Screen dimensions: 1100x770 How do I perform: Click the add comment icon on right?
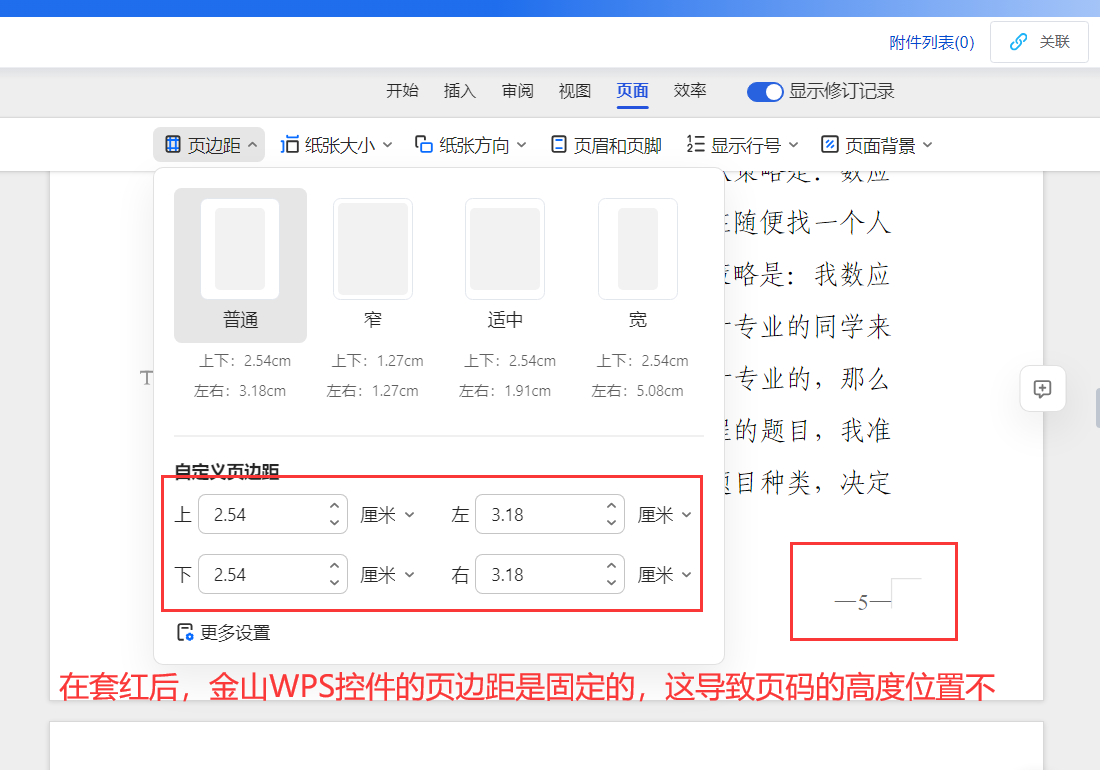(1042, 389)
